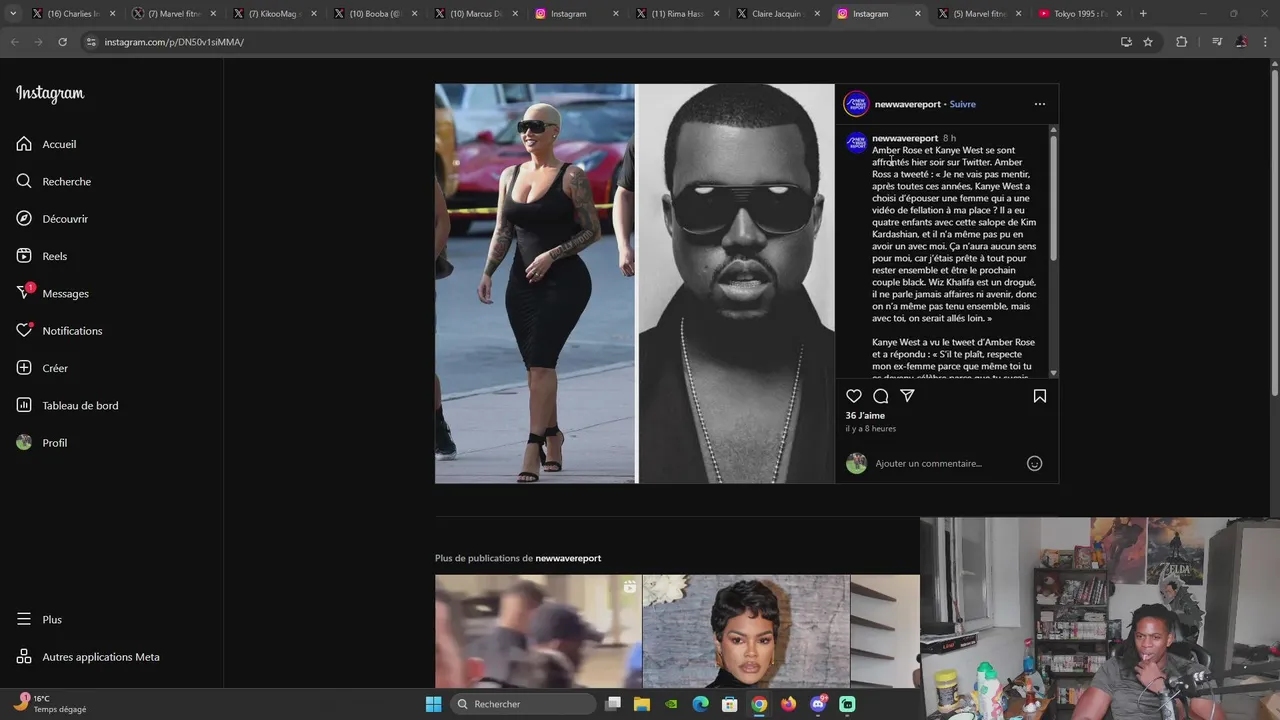View site information icon in address bar
Screen dimensions: 1280x720
[x=91, y=42]
